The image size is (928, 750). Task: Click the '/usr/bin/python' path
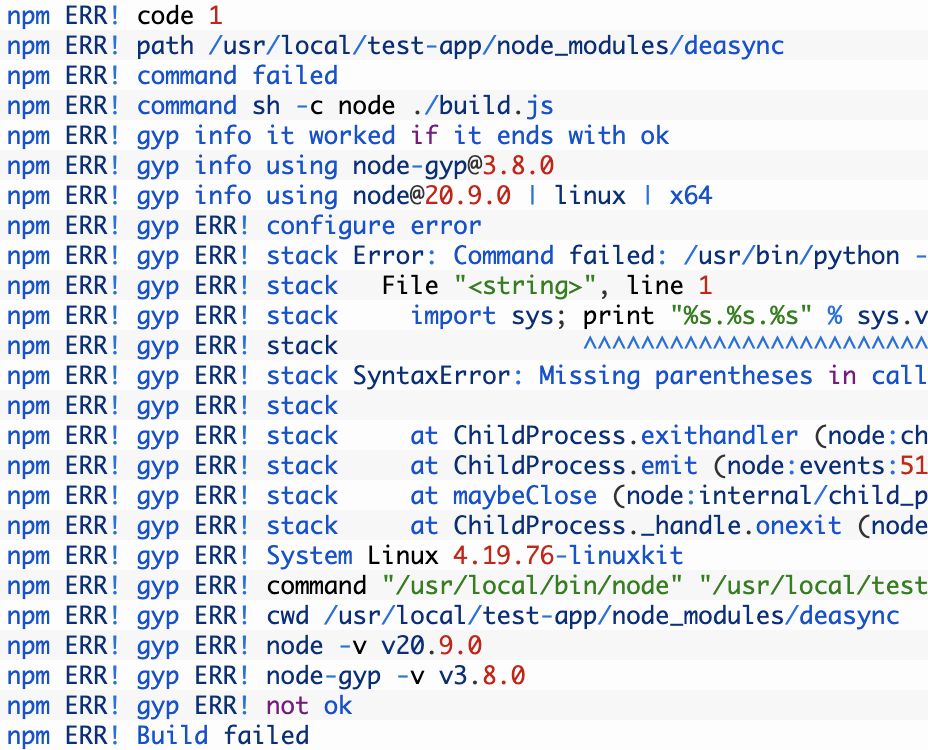pos(791,256)
